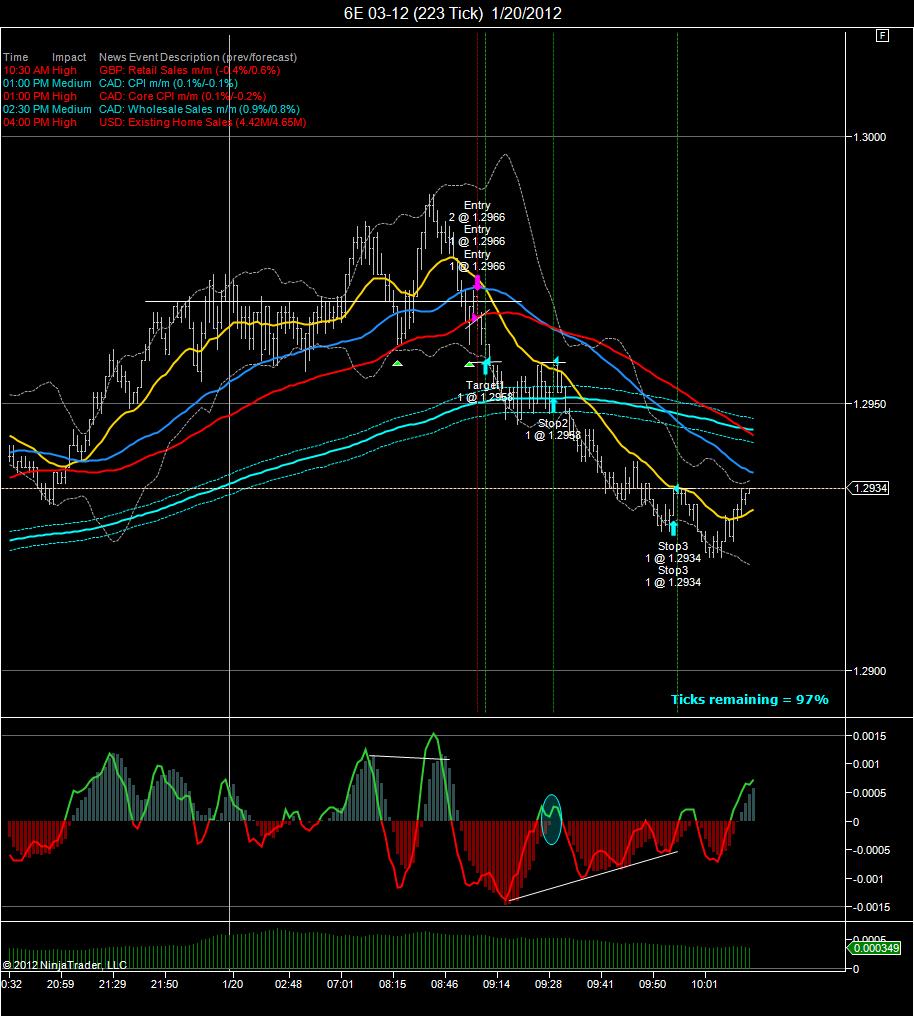
Task: Click the Ticks remaining = 97% text
Action: pyautogui.click(x=749, y=699)
